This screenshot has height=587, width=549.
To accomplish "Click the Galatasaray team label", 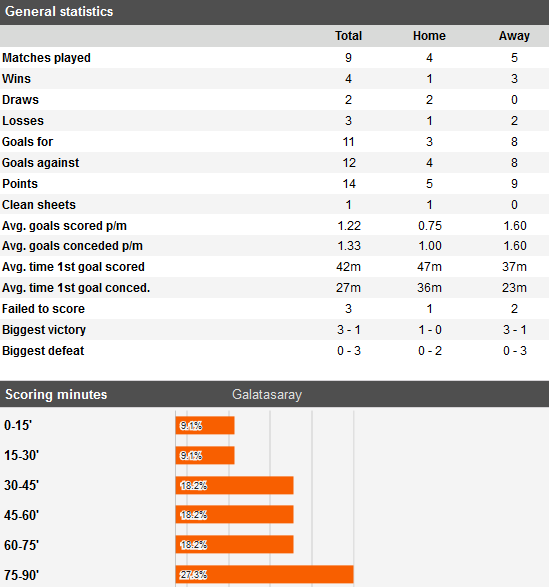I will point(267,395).
